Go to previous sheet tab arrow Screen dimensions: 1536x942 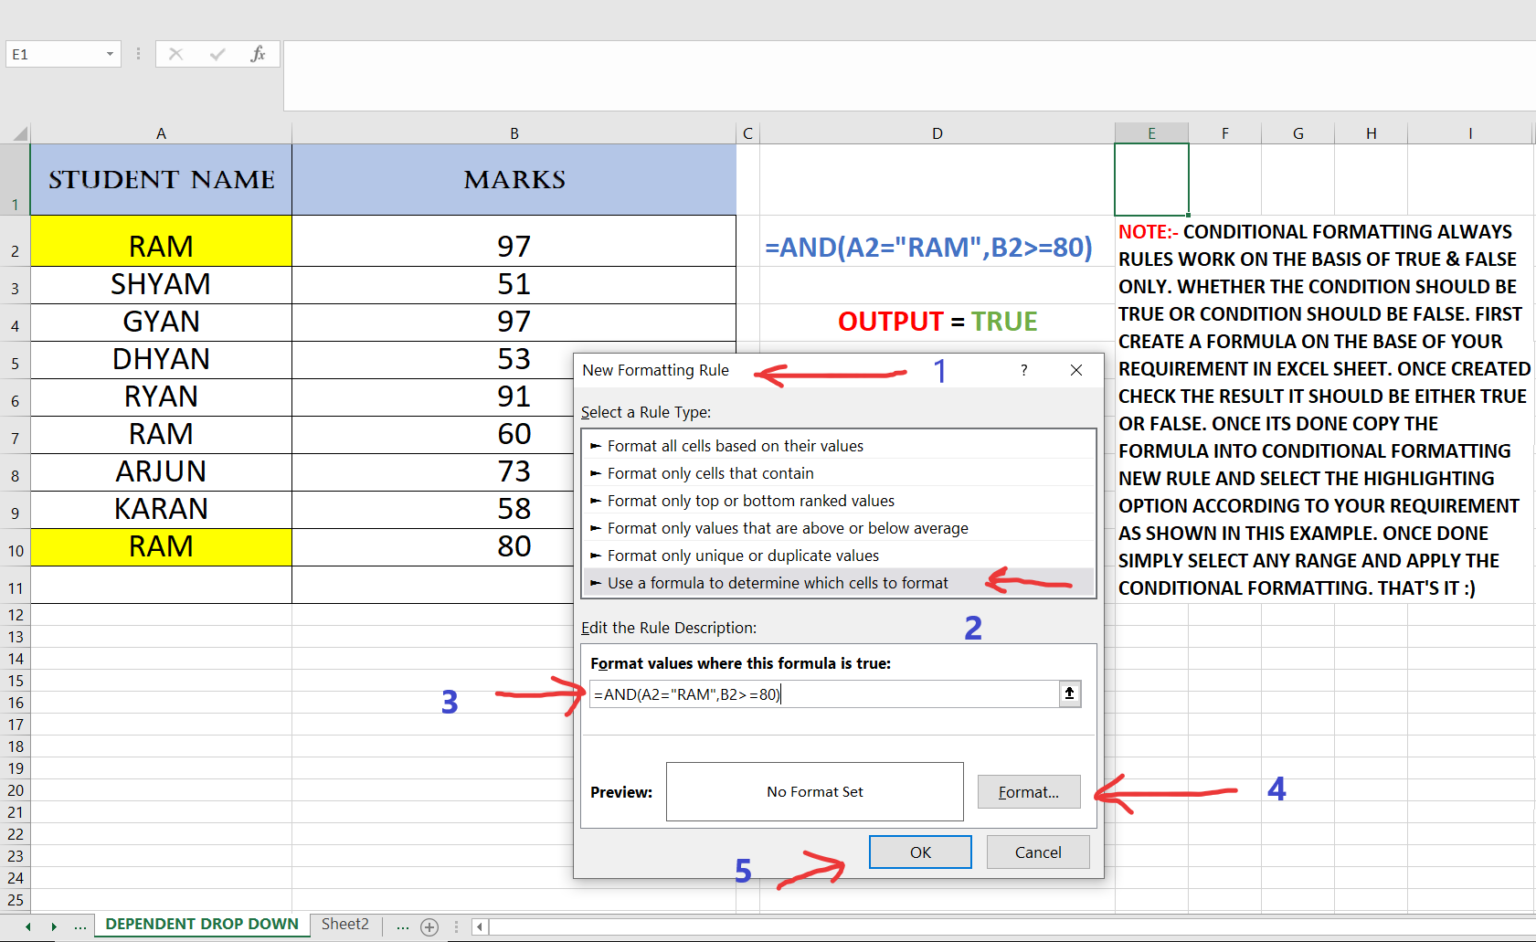(x=28, y=926)
